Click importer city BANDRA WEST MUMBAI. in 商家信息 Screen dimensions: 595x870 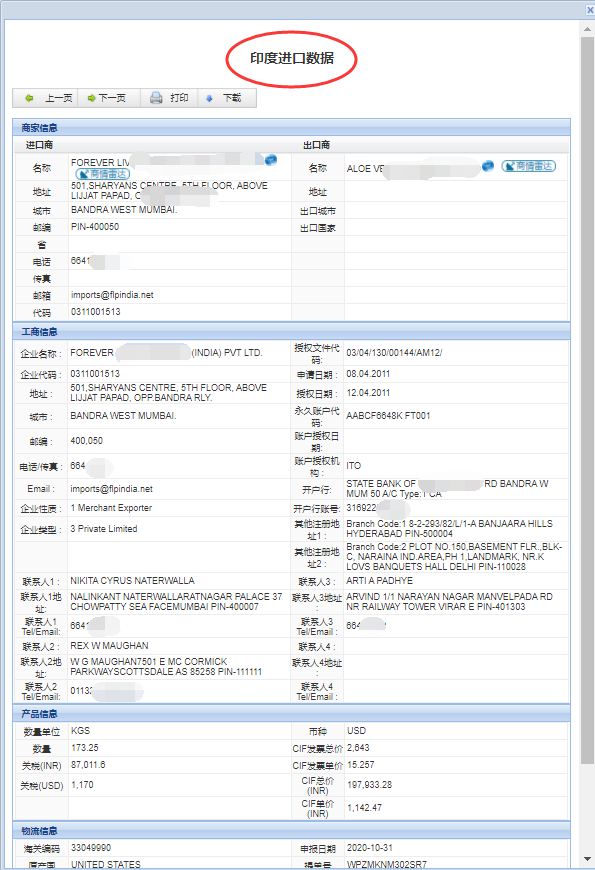click(x=124, y=210)
